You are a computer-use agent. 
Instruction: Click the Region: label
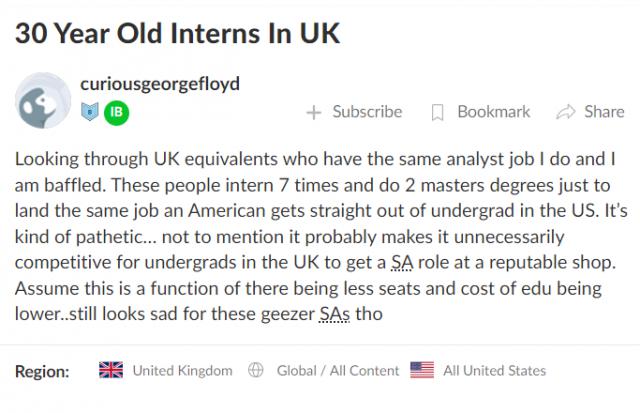[x=42, y=371]
